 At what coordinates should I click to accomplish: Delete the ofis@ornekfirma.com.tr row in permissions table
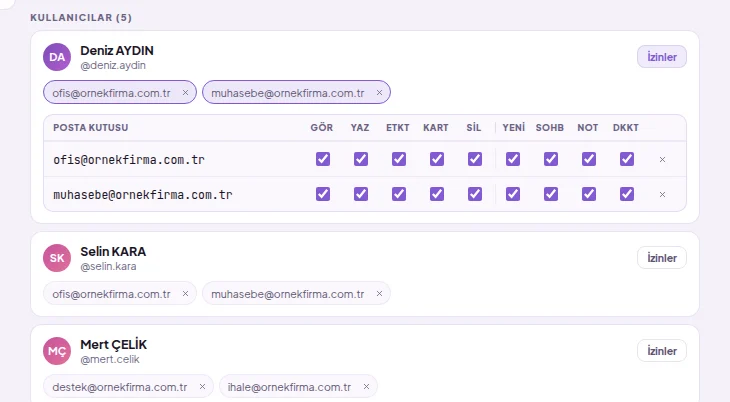[662, 159]
